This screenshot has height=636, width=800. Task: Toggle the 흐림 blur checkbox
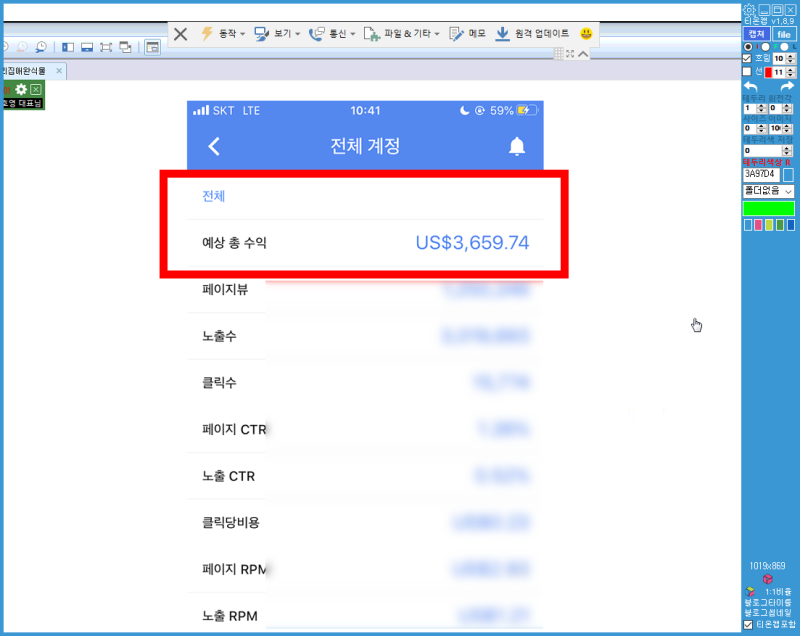[747, 59]
